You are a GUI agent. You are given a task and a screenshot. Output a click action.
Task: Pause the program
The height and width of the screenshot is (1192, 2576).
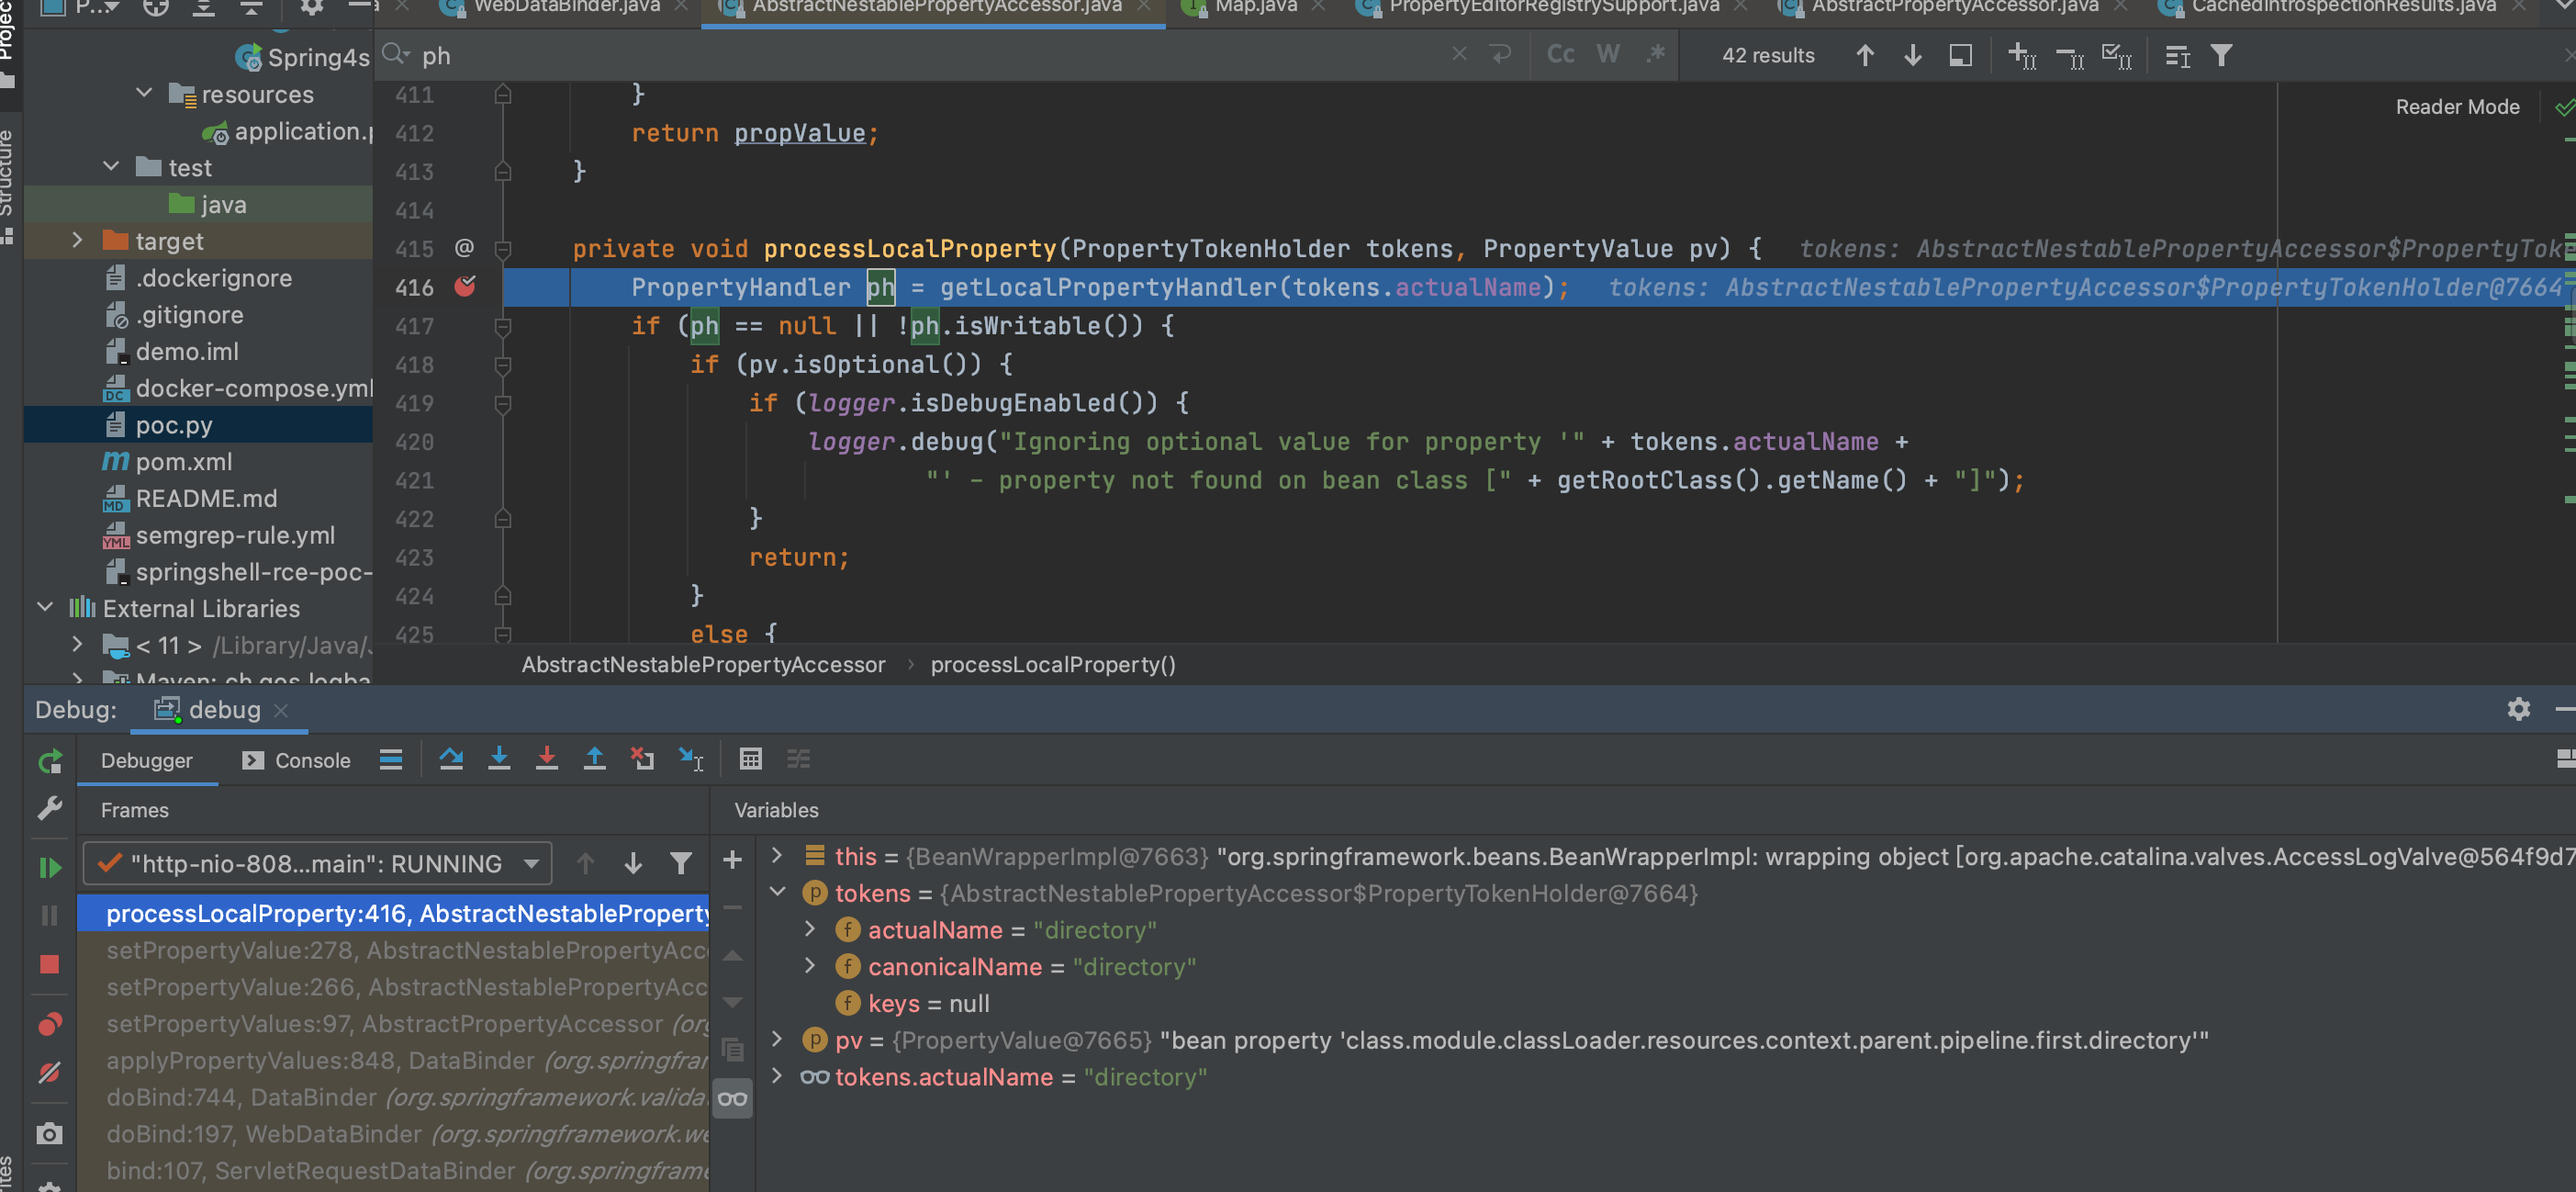coord(49,915)
